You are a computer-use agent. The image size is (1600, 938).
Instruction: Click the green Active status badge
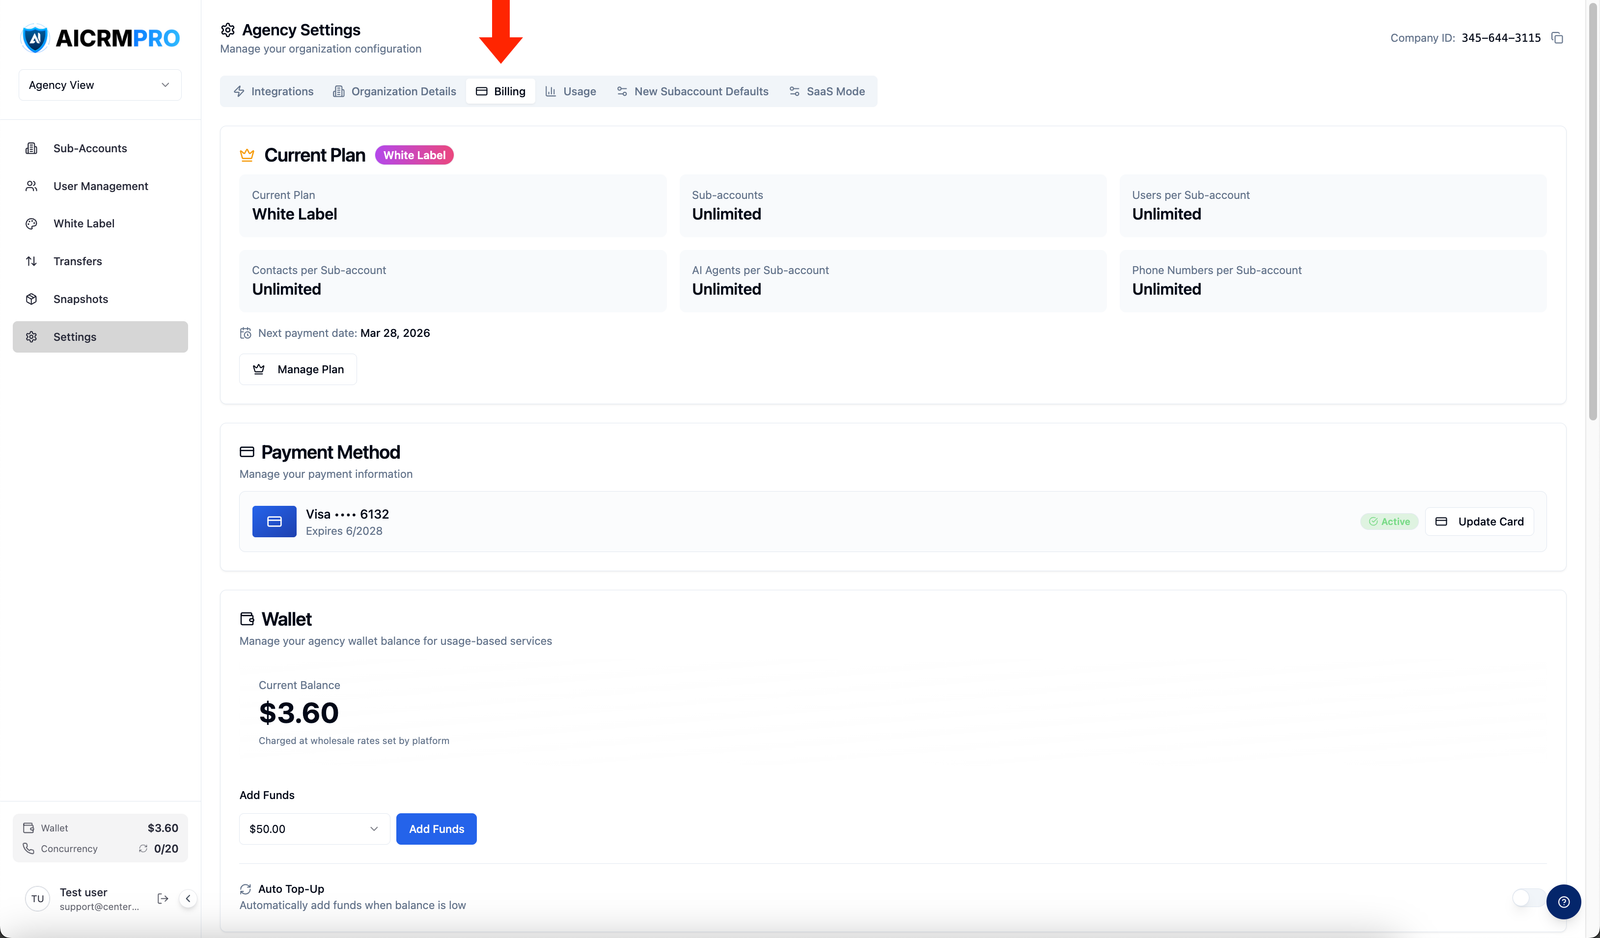tap(1389, 522)
